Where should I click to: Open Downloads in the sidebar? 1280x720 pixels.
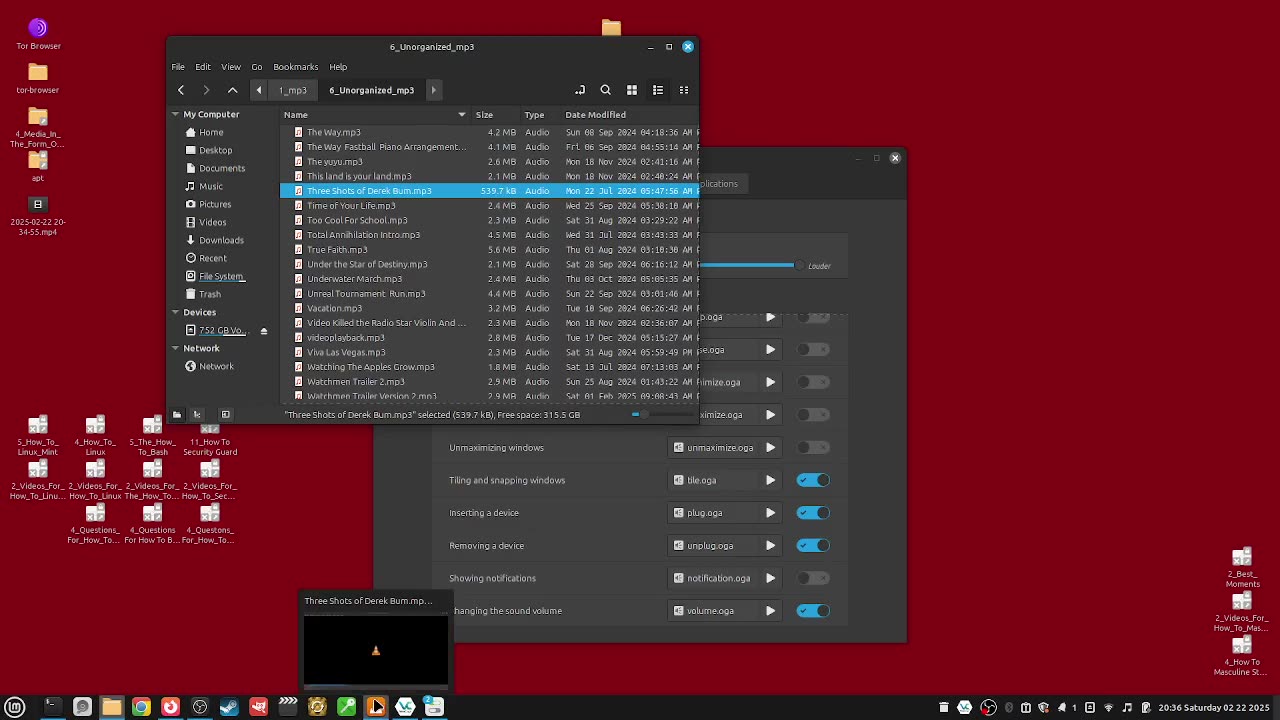coord(221,240)
